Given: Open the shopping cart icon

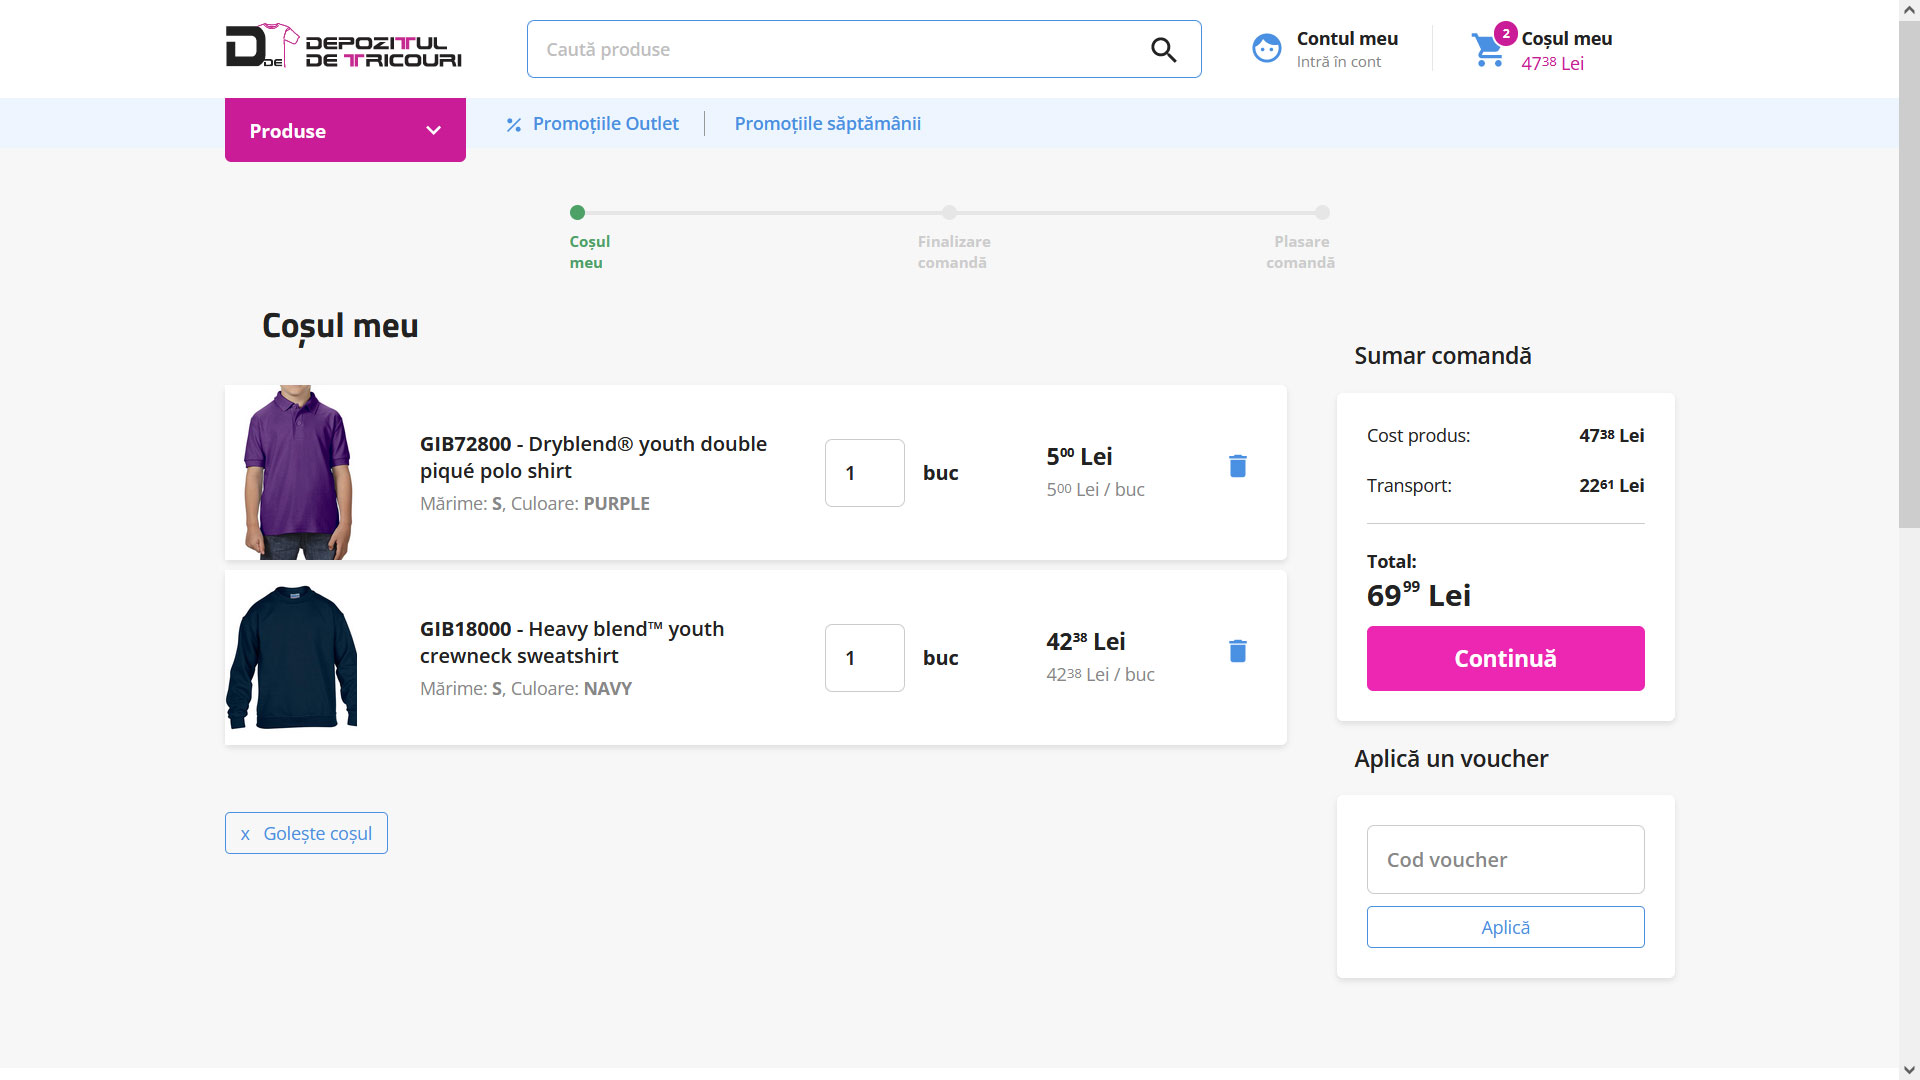Looking at the screenshot, I should 1487,50.
